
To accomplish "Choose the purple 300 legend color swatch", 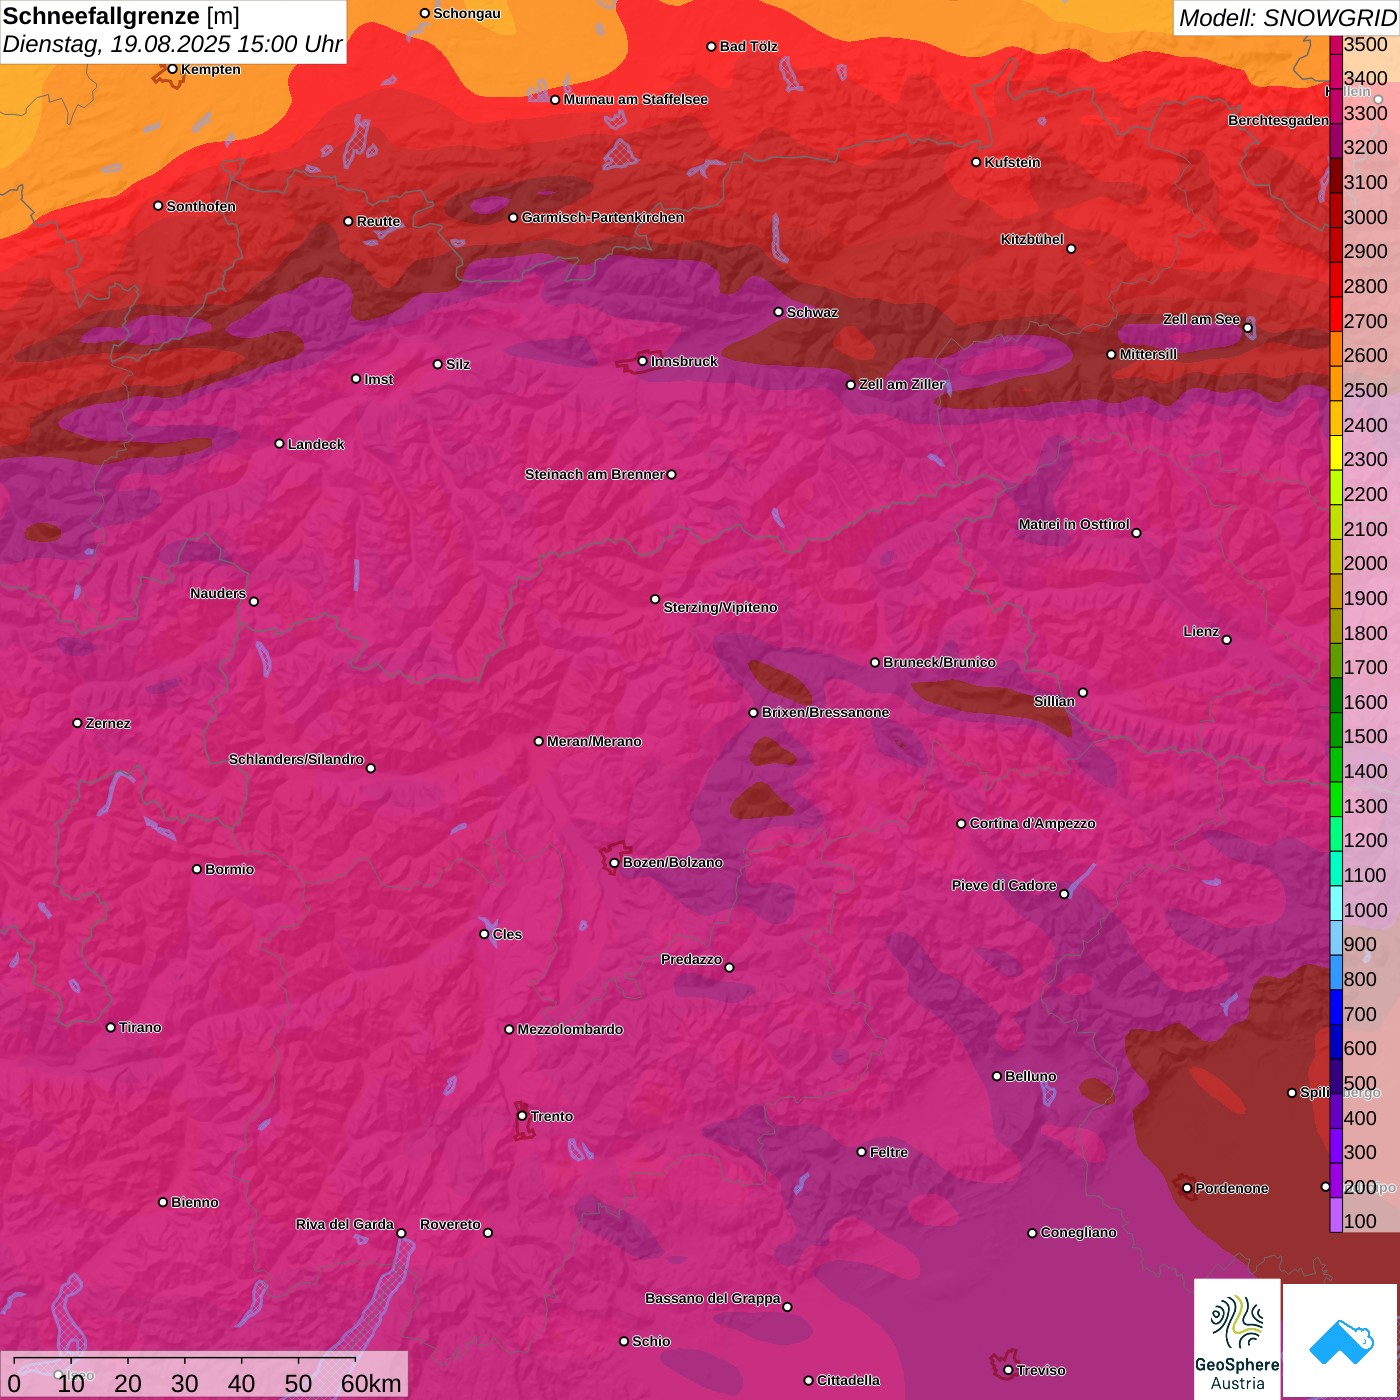I will tap(1336, 1146).
